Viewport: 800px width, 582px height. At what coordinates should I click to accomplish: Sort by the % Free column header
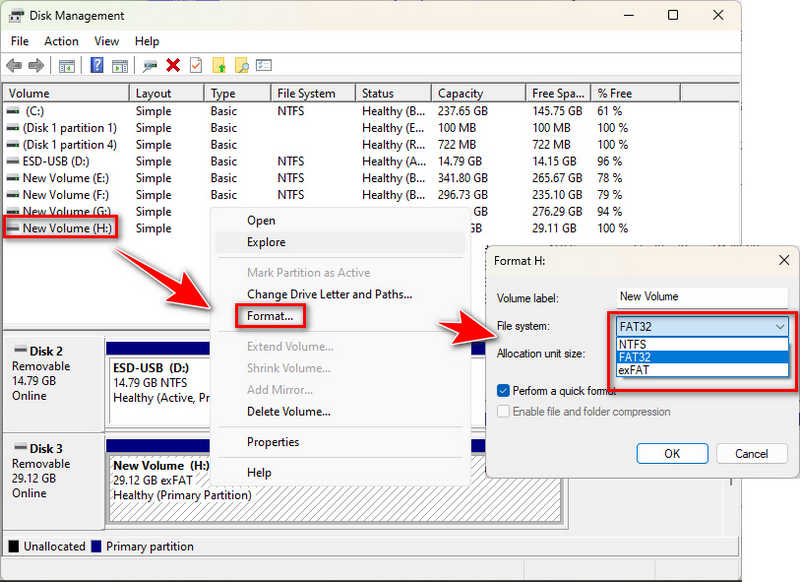[x=635, y=93]
